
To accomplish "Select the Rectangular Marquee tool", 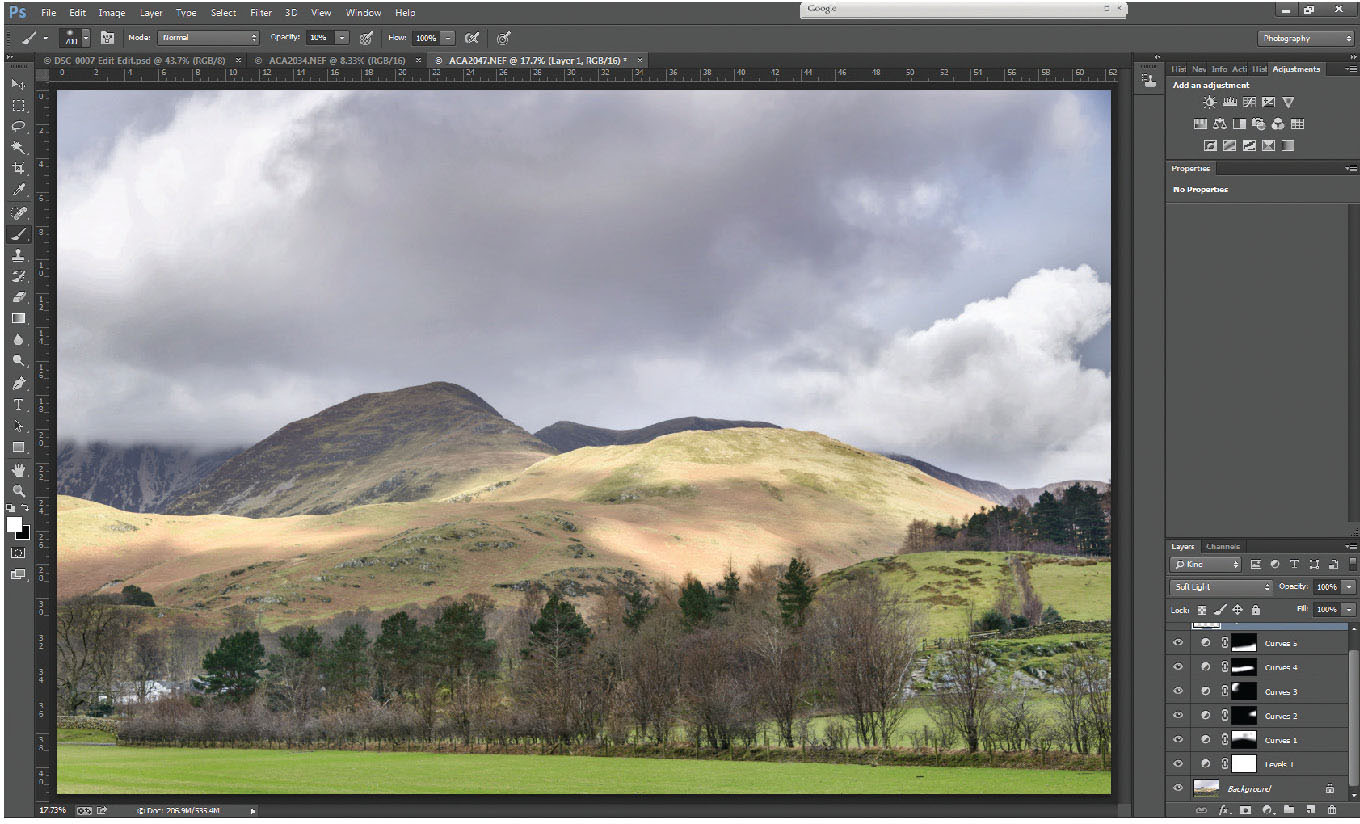I will pos(18,104).
